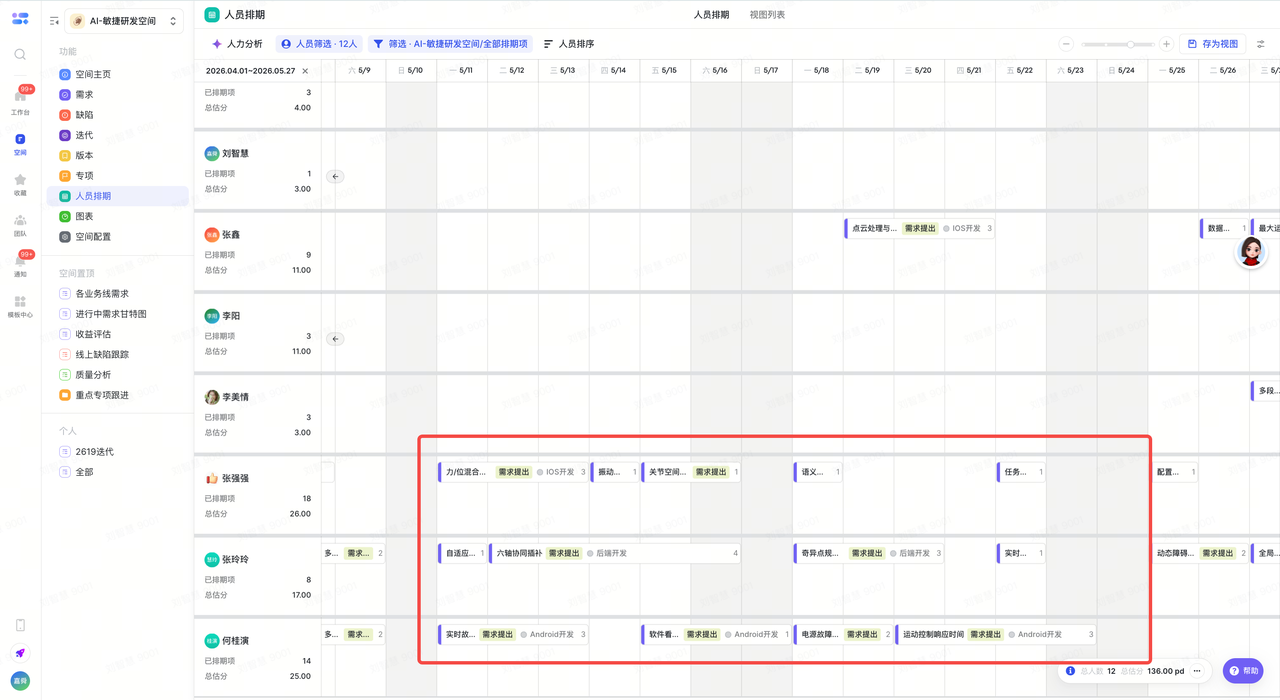Open 团队 team section icon
Screen dimensions: 1280x700
[x=20, y=224]
